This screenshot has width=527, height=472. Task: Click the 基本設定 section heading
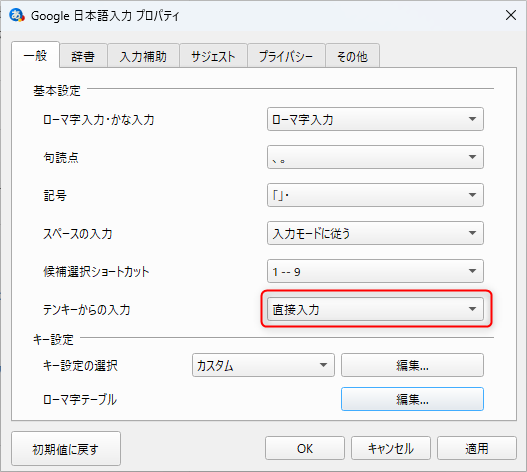click(x=57, y=91)
